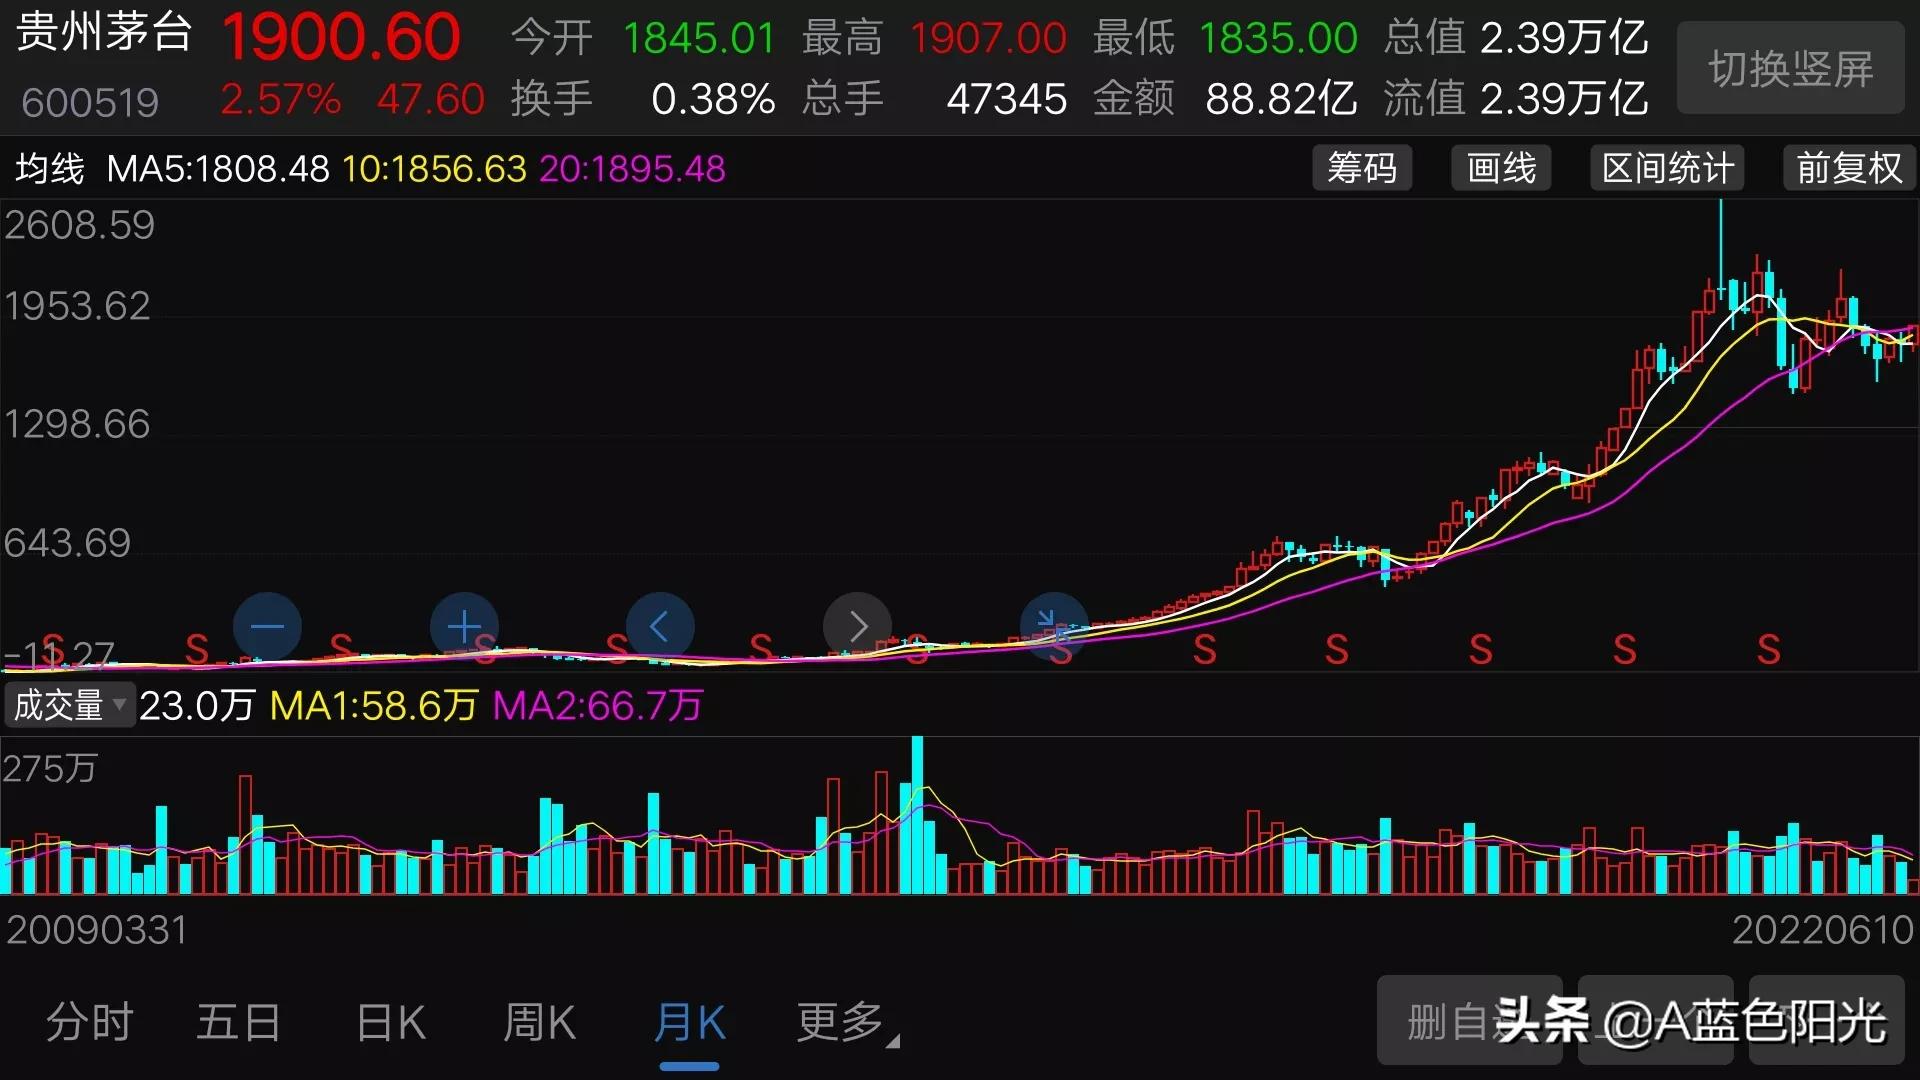This screenshot has height=1080, width=1920.
Task: Switch to the 日K daily chart tab
Action: (x=389, y=1021)
